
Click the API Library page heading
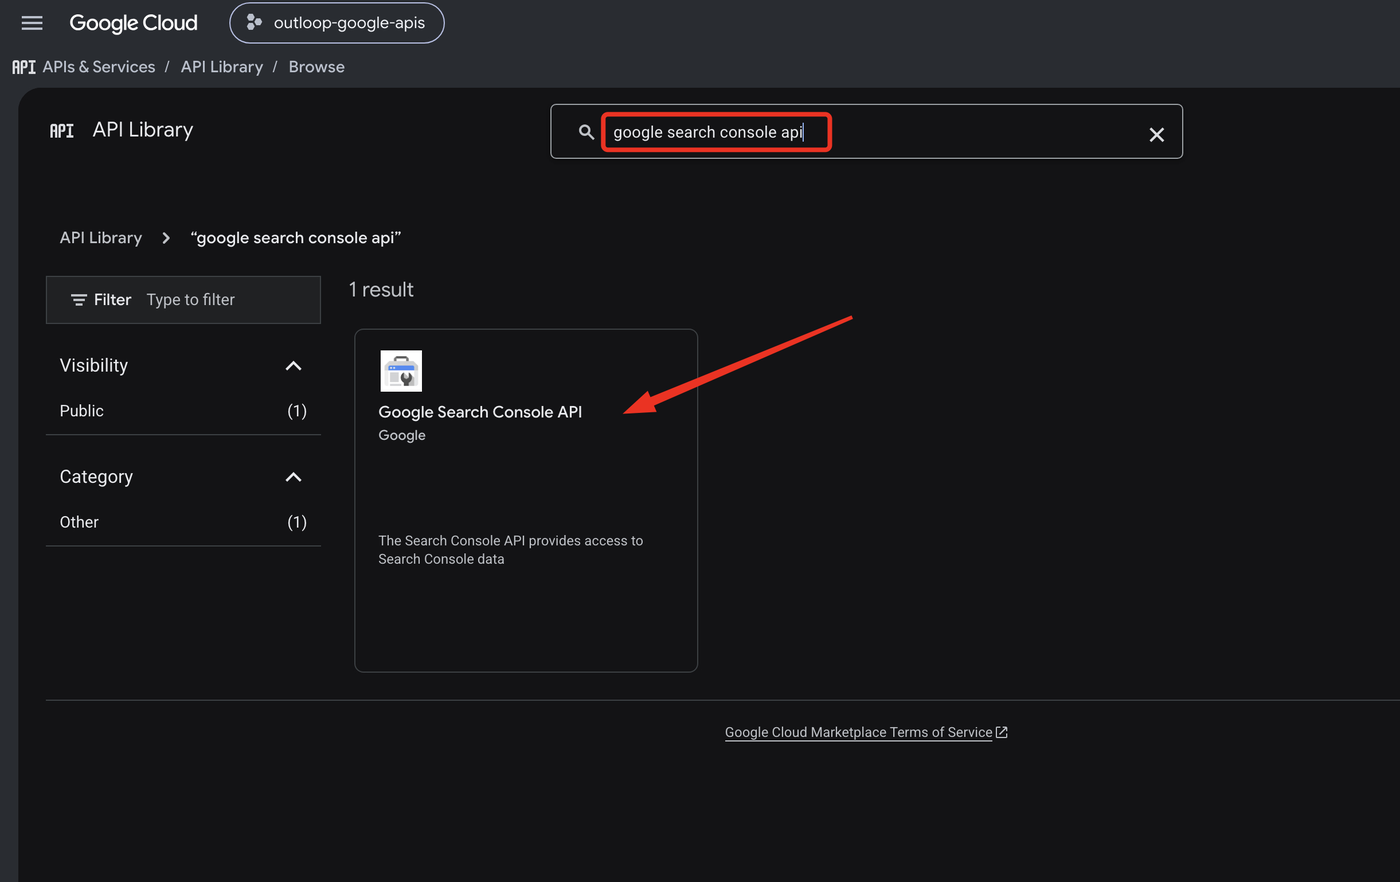coord(143,130)
